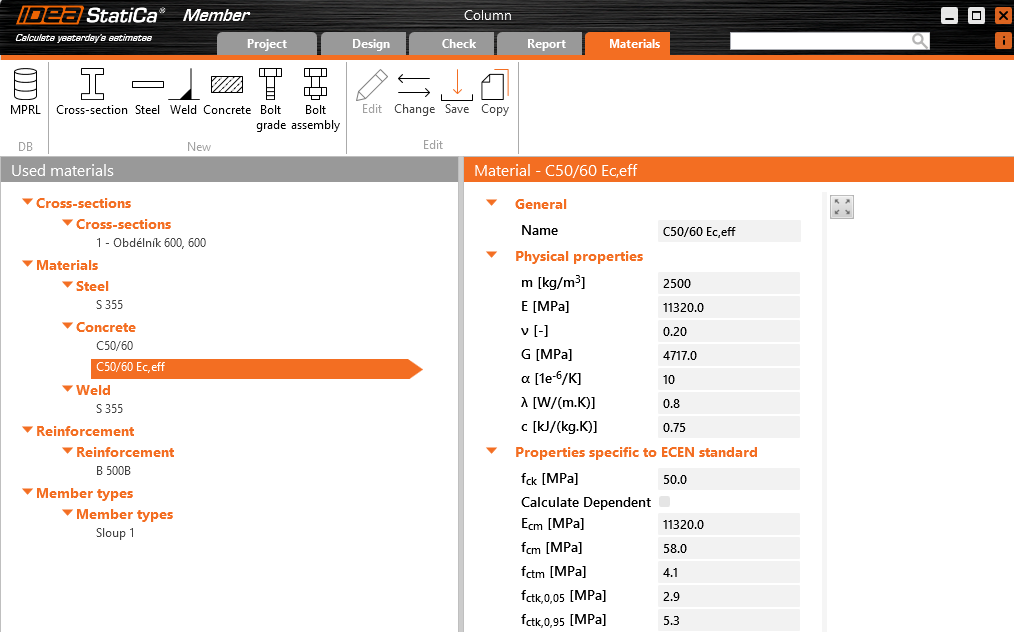Open the Report tab
This screenshot has width=1014, height=632.
pos(546,44)
